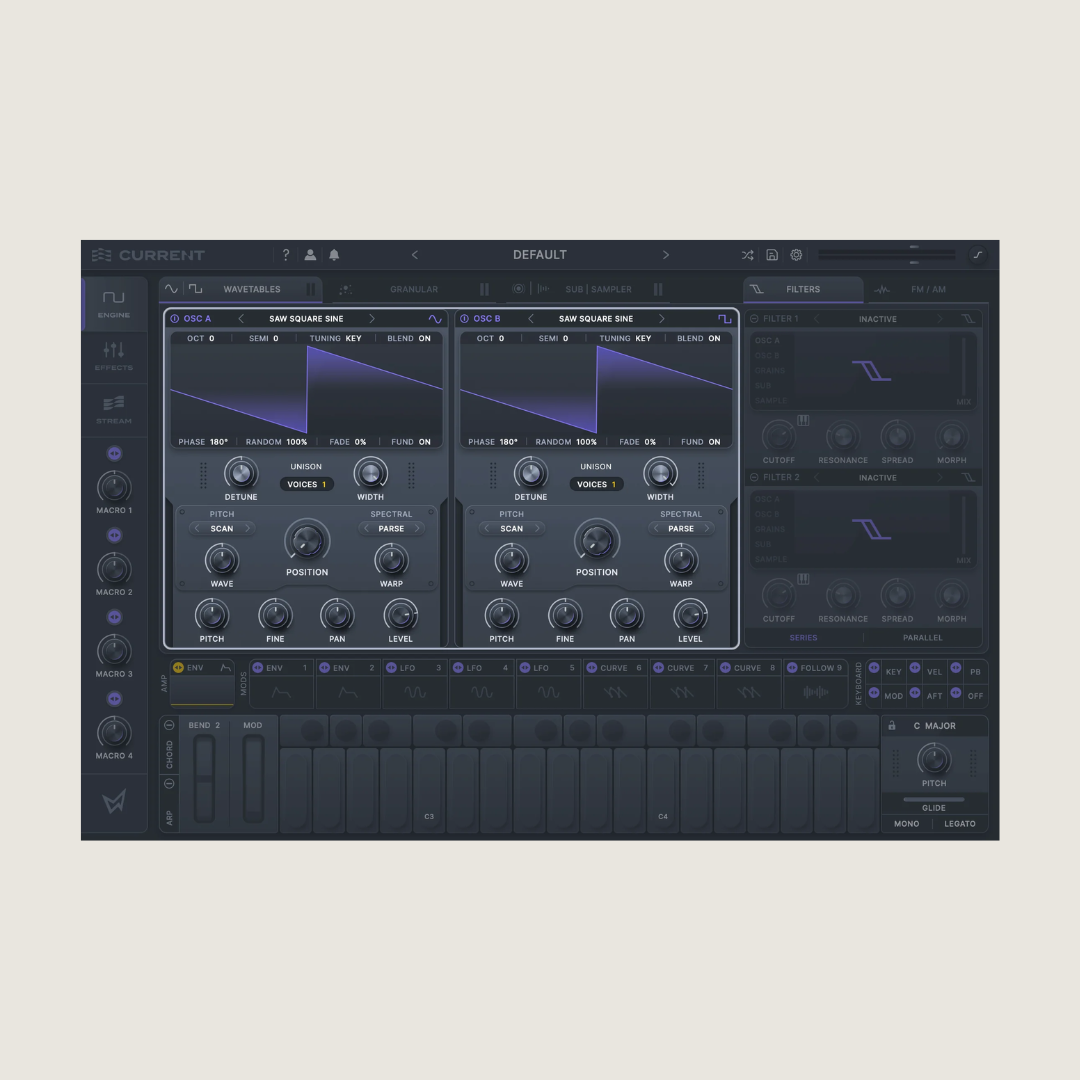Go to previous preset arrow by DEFAULT
Image resolution: width=1080 pixels, height=1080 pixels.
click(415, 255)
